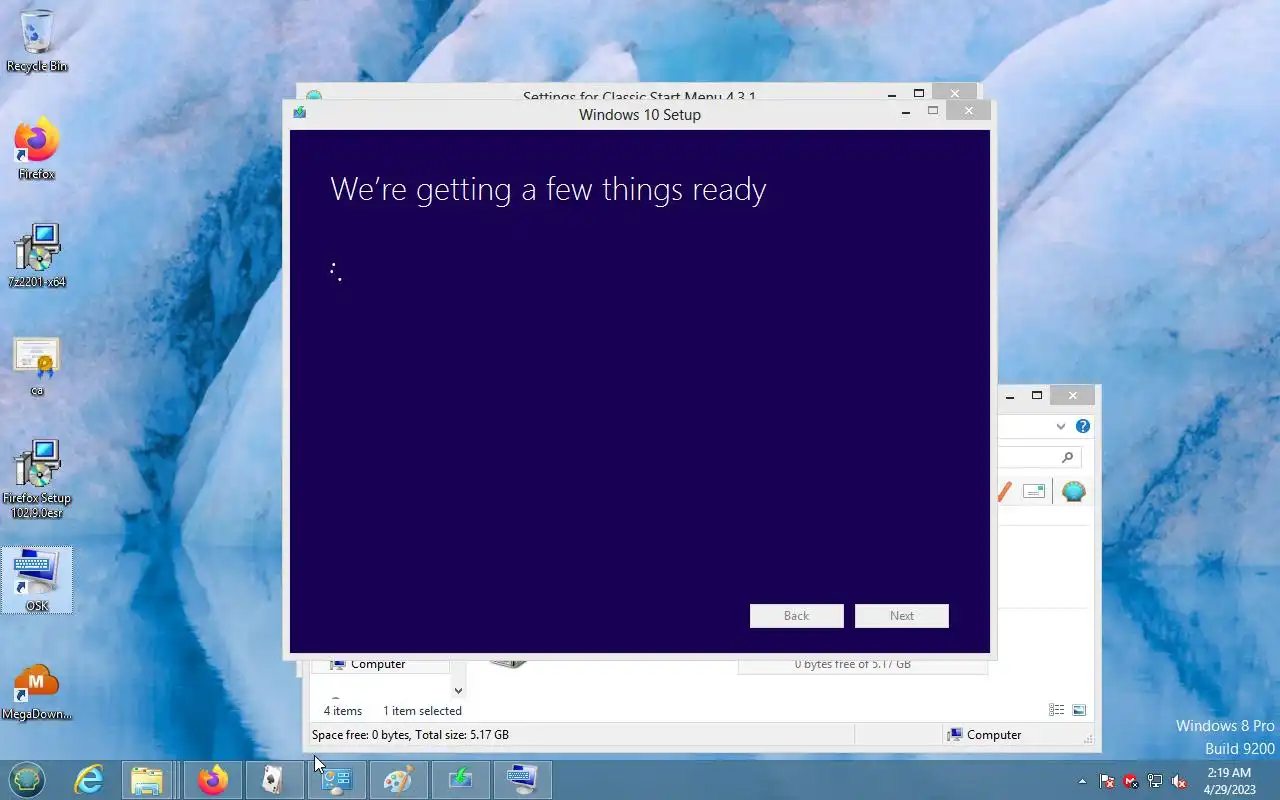This screenshot has width=1280, height=800.
Task: Select the ca certificate file icon
Action: pyautogui.click(x=37, y=366)
